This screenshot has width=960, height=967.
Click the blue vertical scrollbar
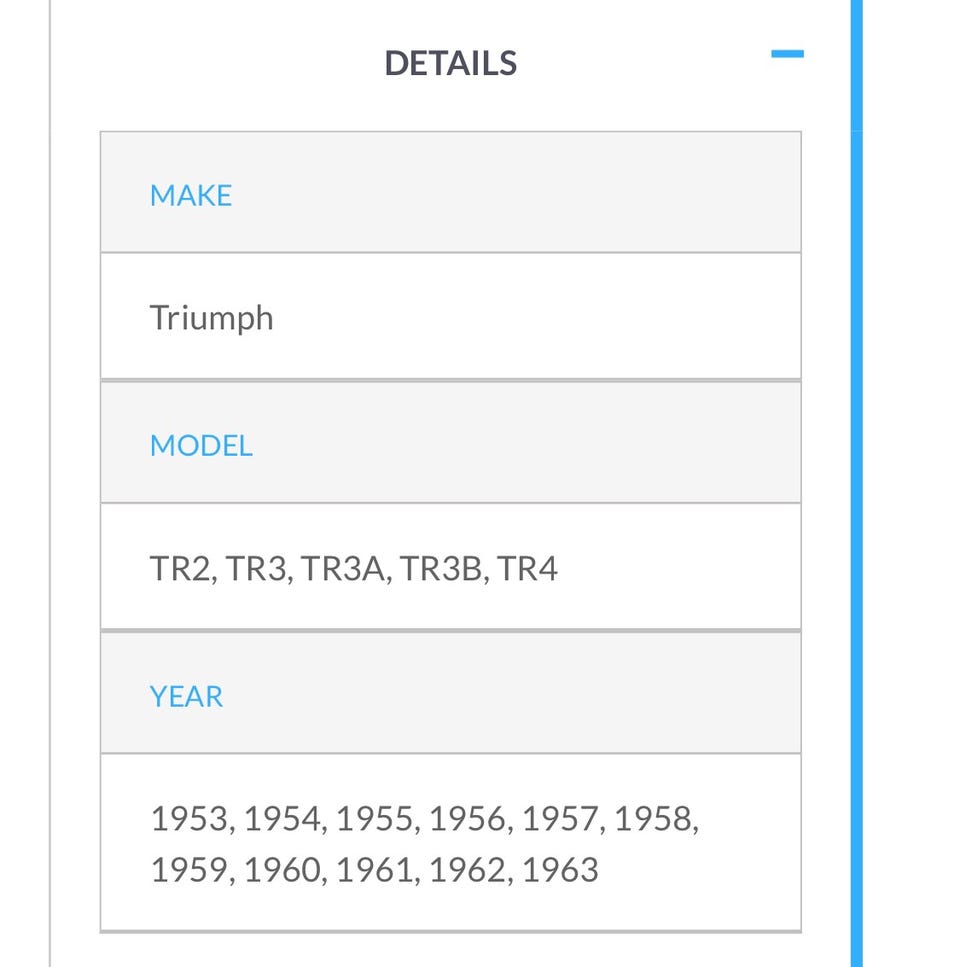pos(856,480)
